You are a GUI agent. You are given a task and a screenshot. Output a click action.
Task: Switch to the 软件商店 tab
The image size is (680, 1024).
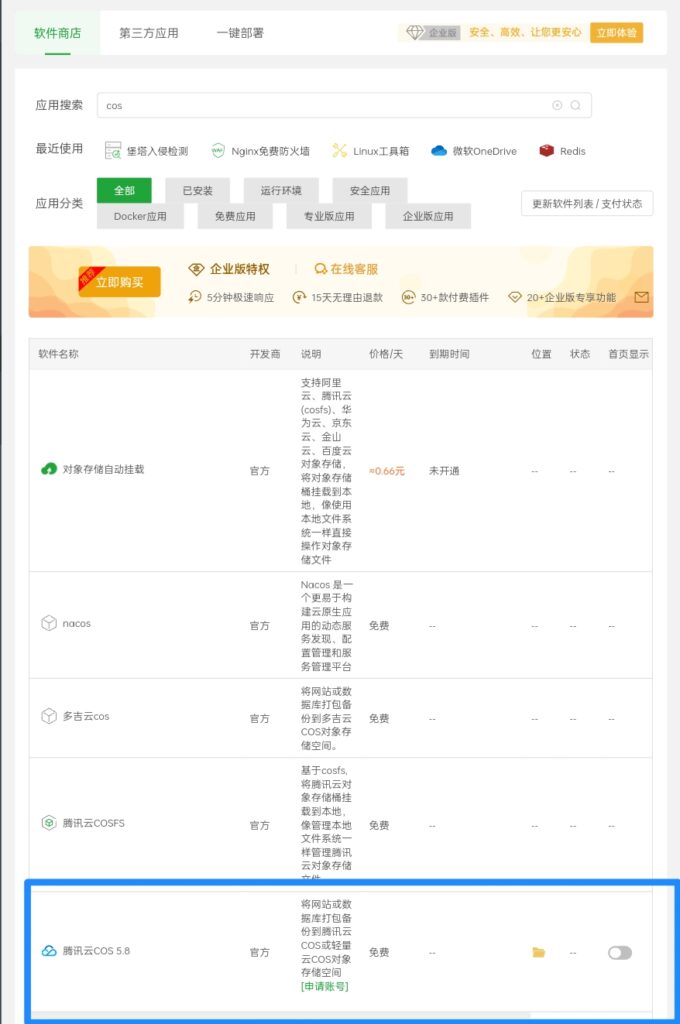pyautogui.click(x=57, y=33)
